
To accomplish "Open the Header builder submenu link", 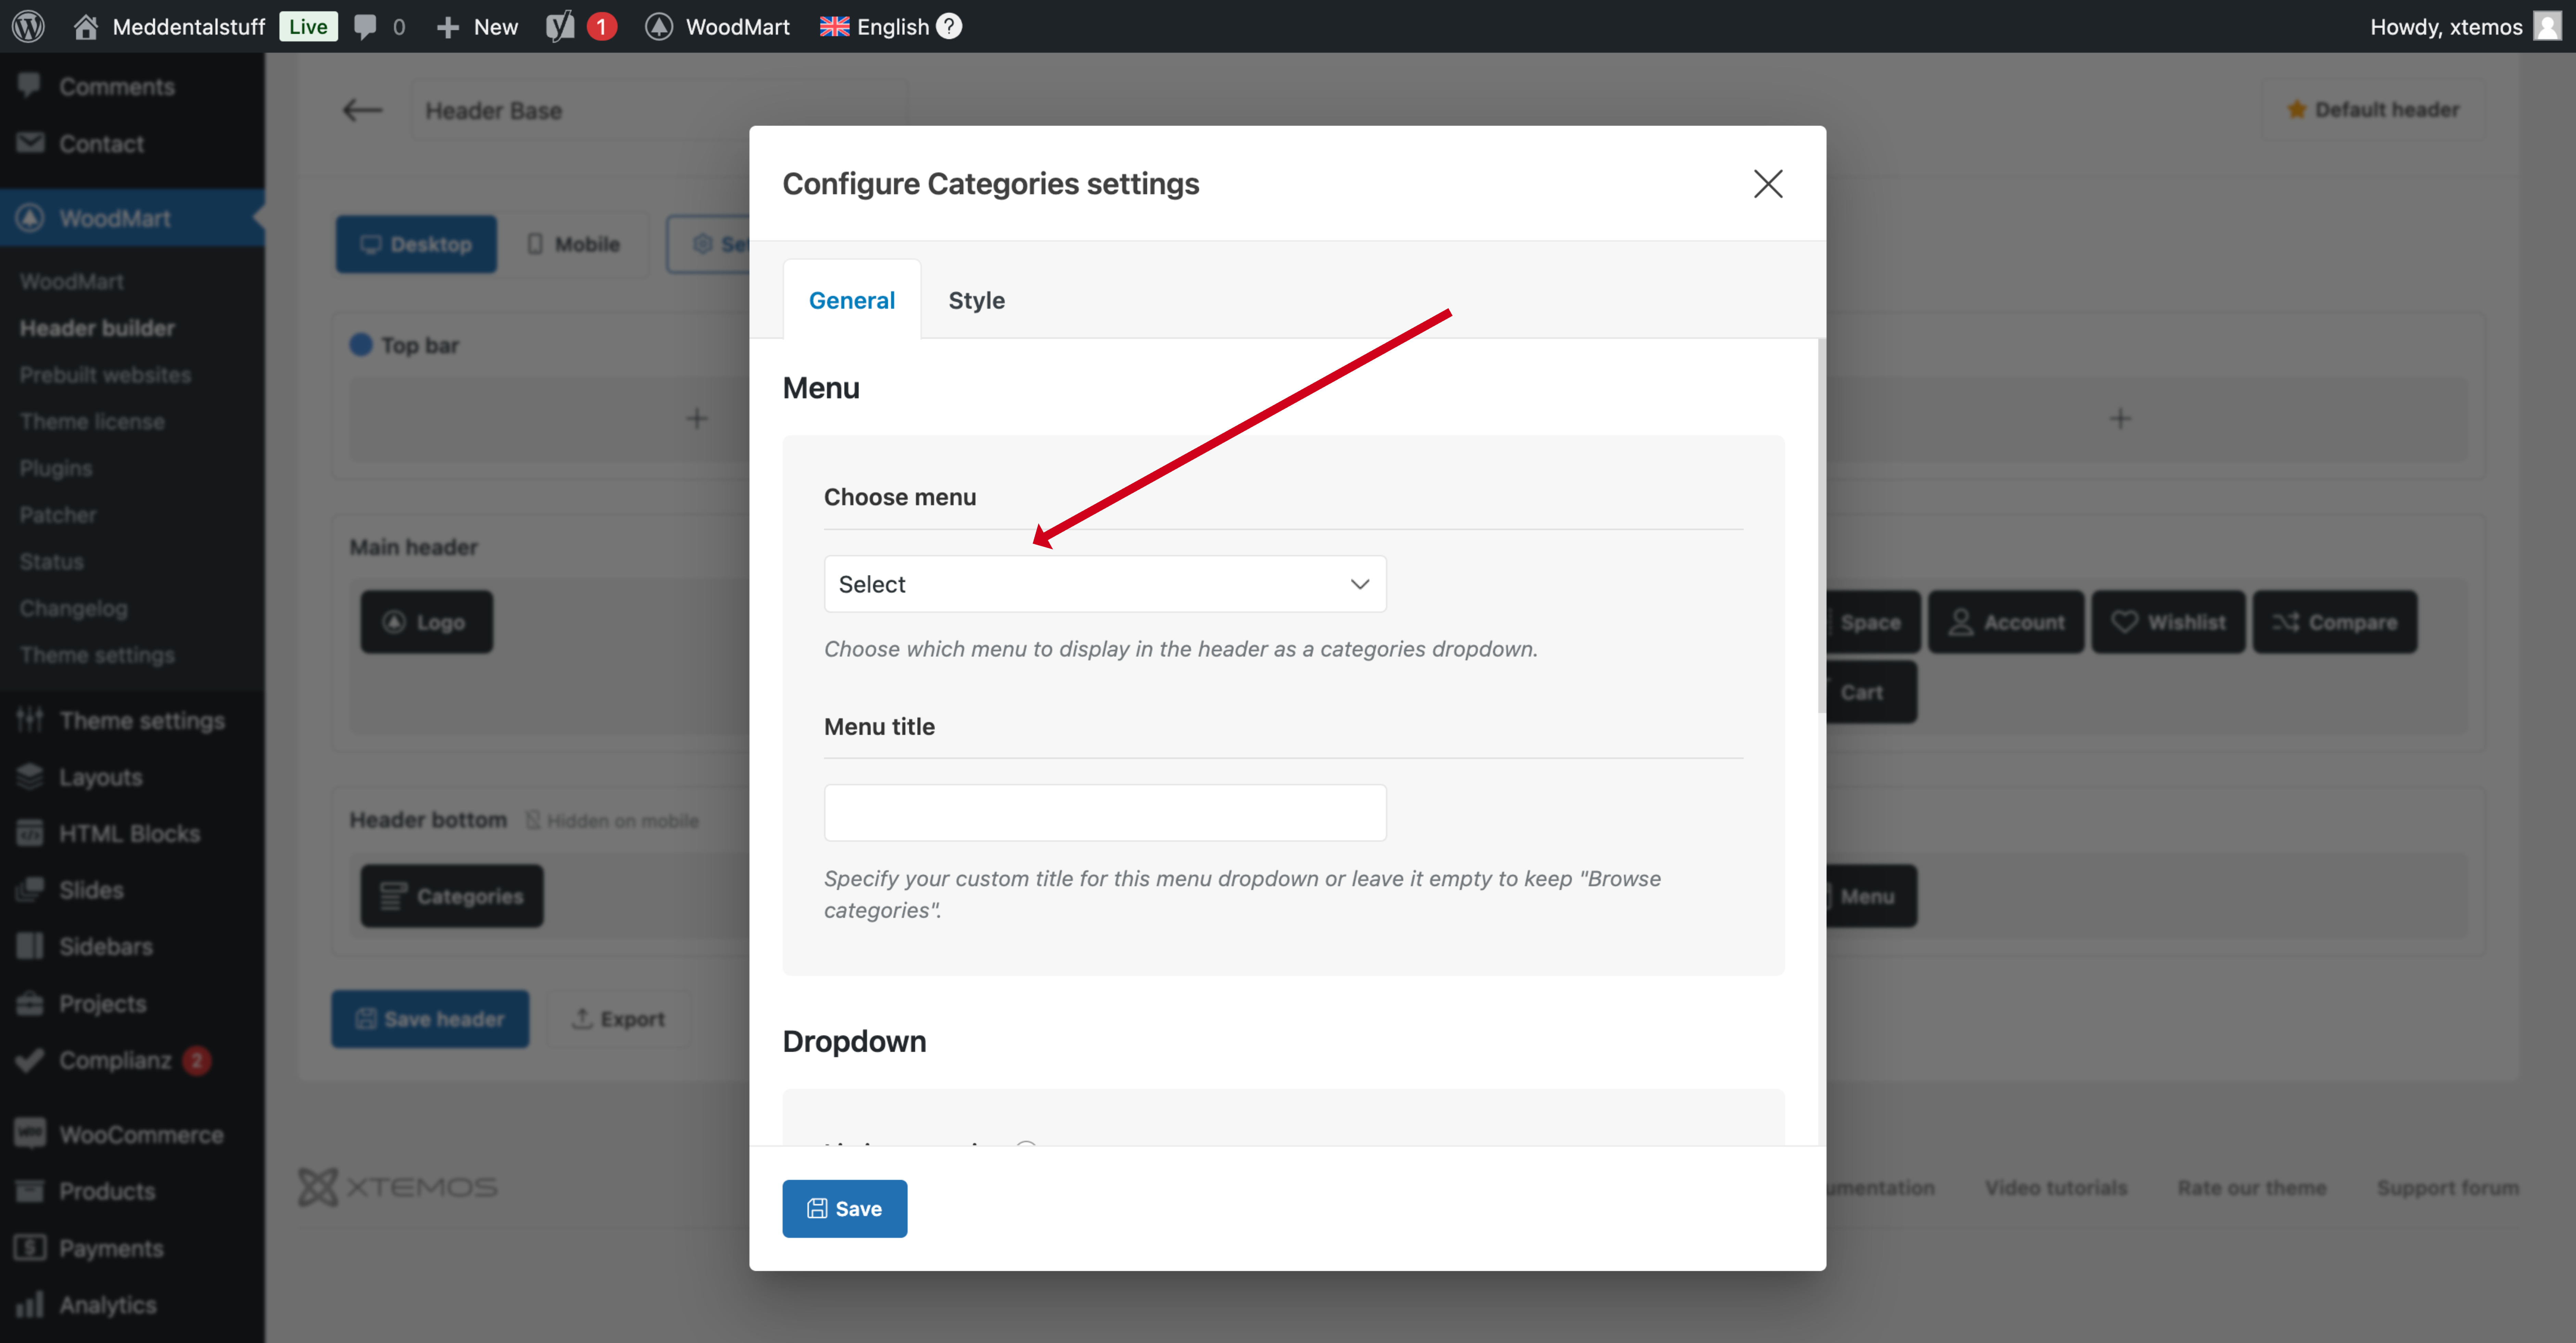I will 97,328.
